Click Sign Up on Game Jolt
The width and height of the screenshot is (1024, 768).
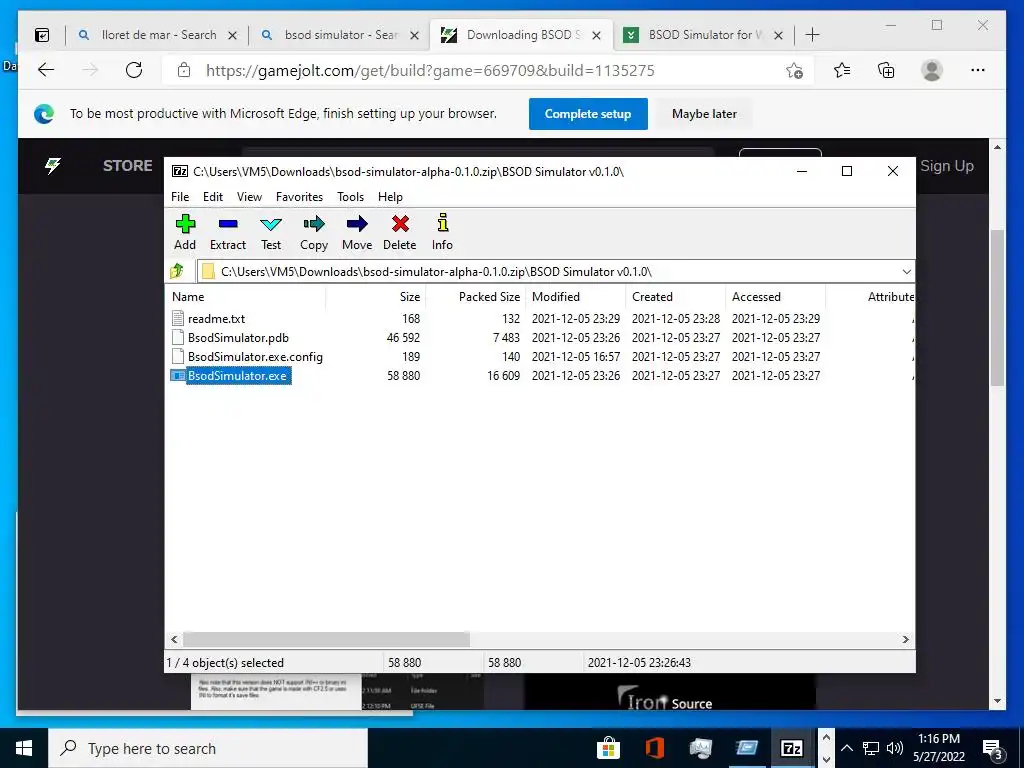pyautogui.click(x=947, y=166)
